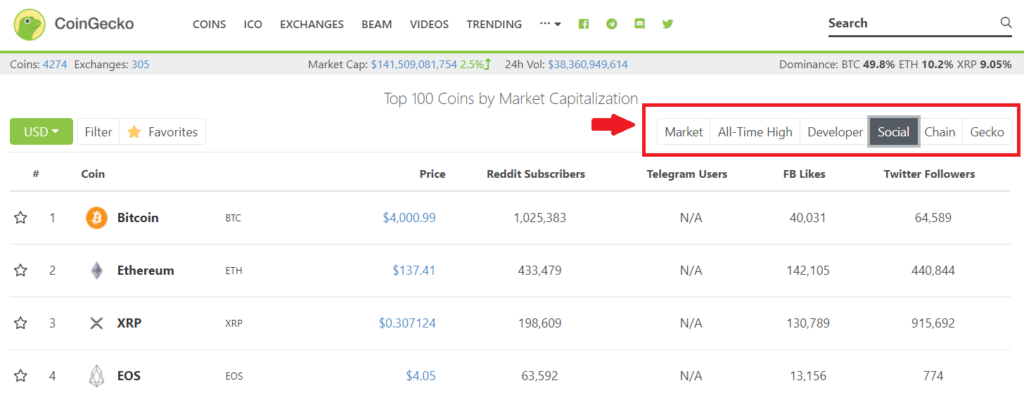Star XRP as a favorite
Viewport: 1024px width, 402px height.
click(x=21, y=323)
